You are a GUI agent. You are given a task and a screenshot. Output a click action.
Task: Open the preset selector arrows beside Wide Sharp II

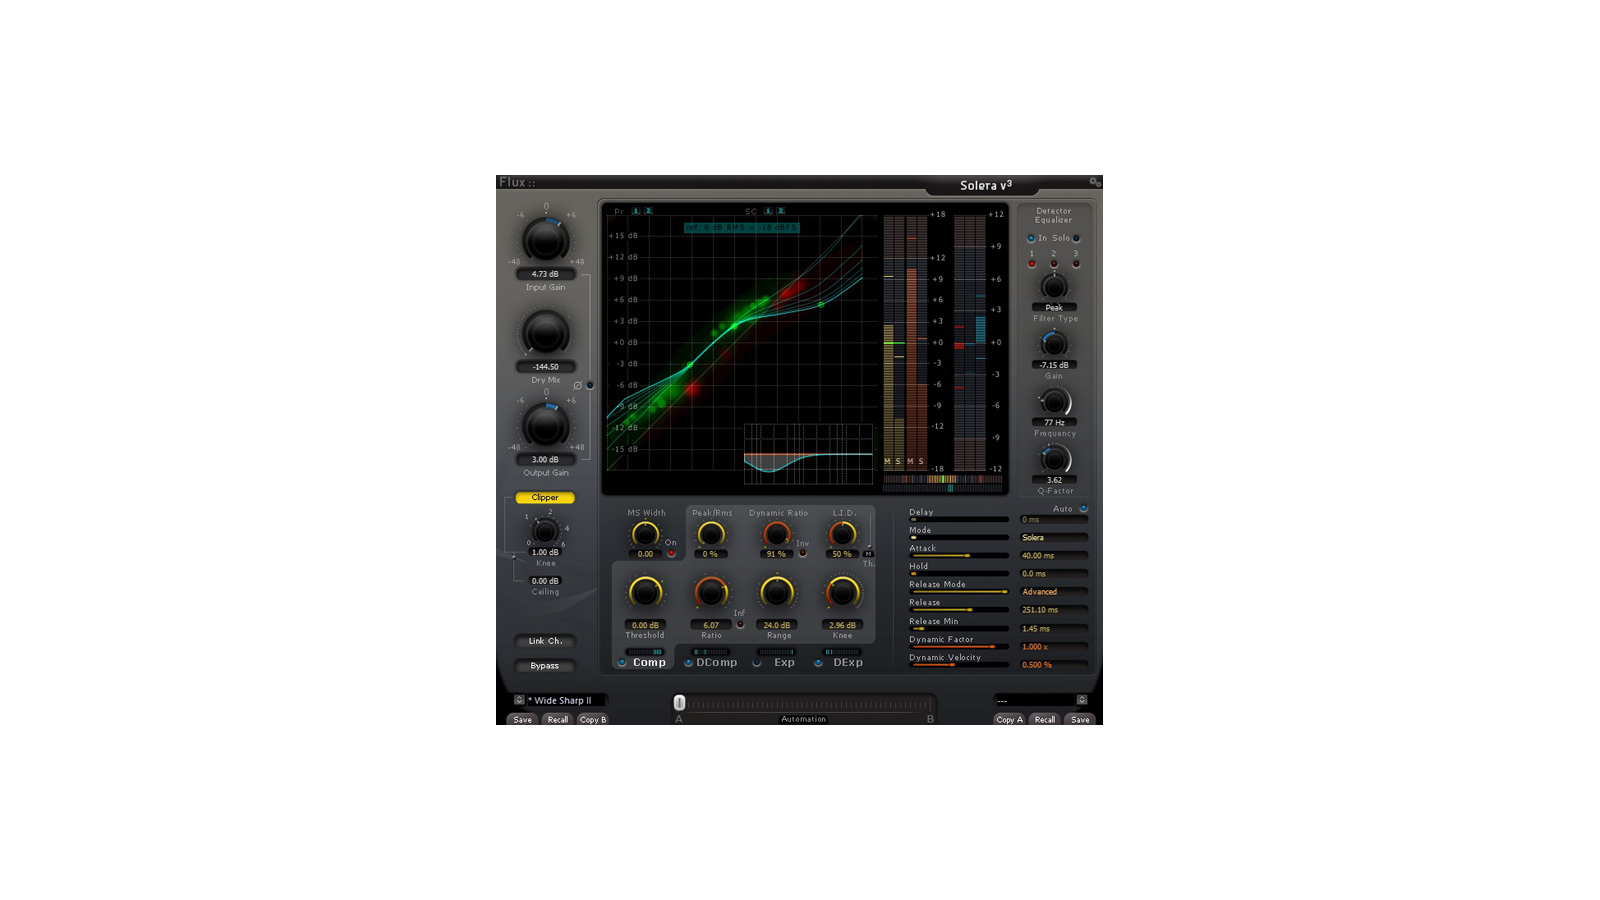pos(519,700)
